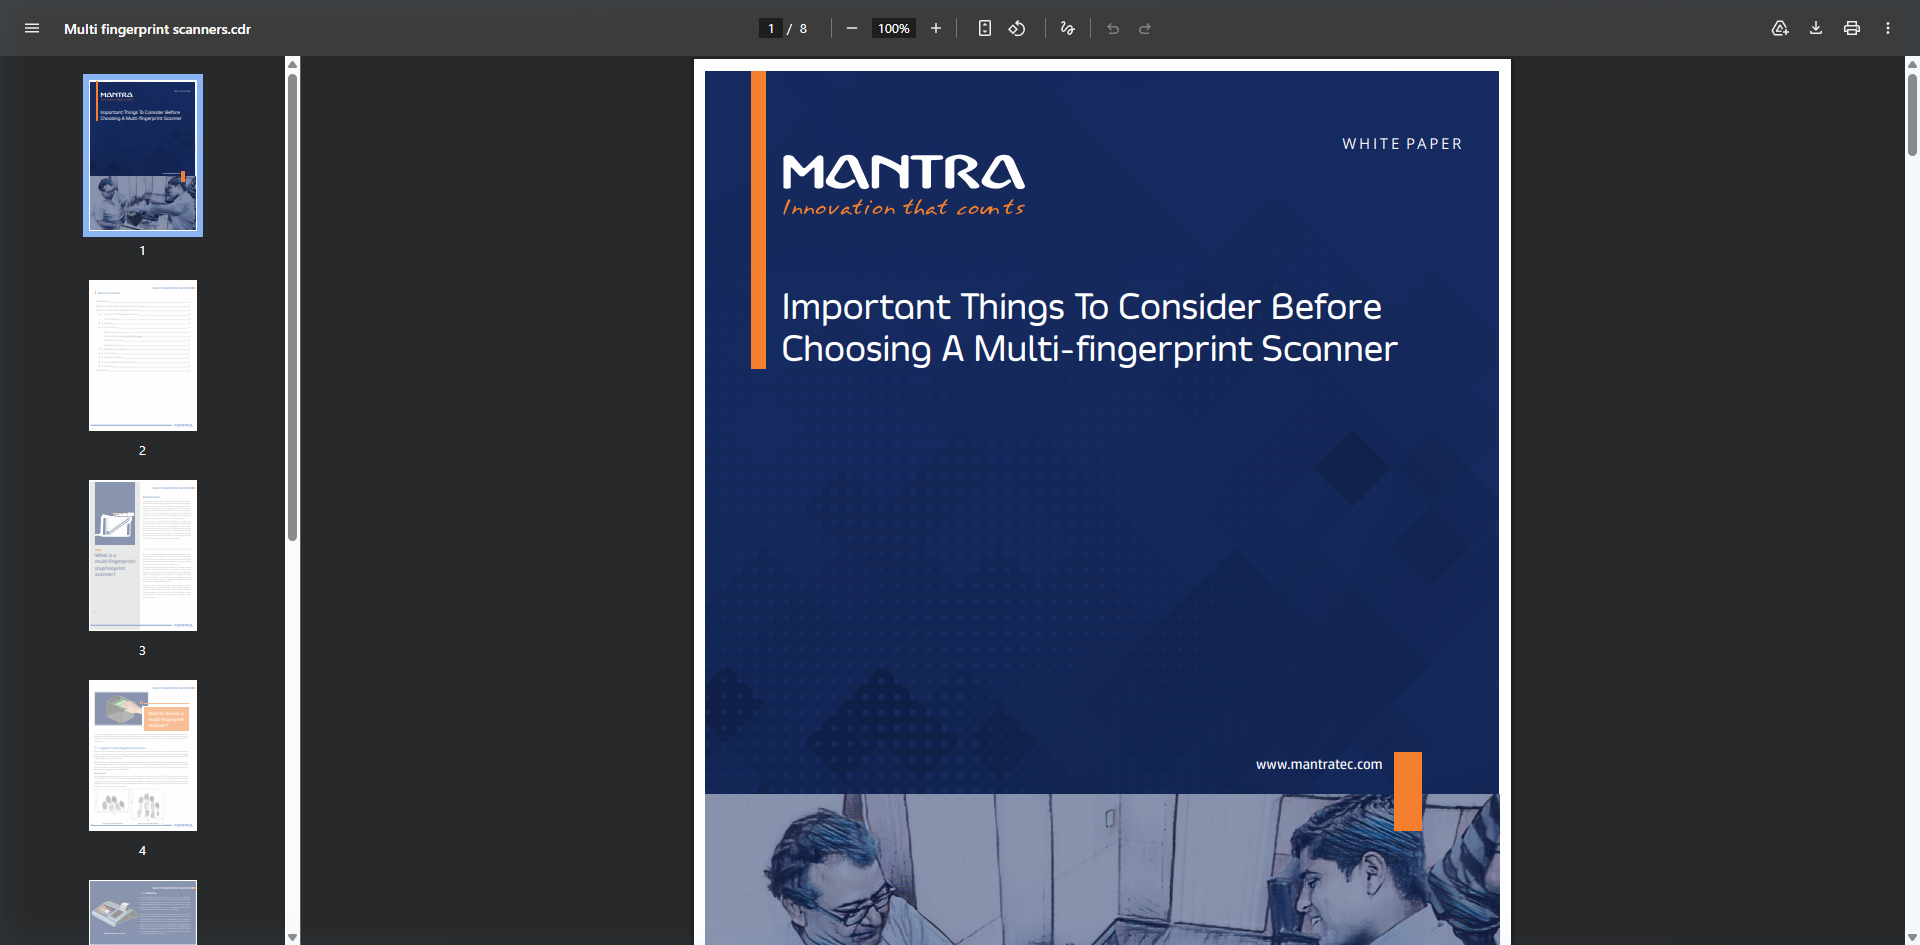This screenshot has width=1920, height=945.
Task: Click the 100% zoom level field
Action: [894, 28]
